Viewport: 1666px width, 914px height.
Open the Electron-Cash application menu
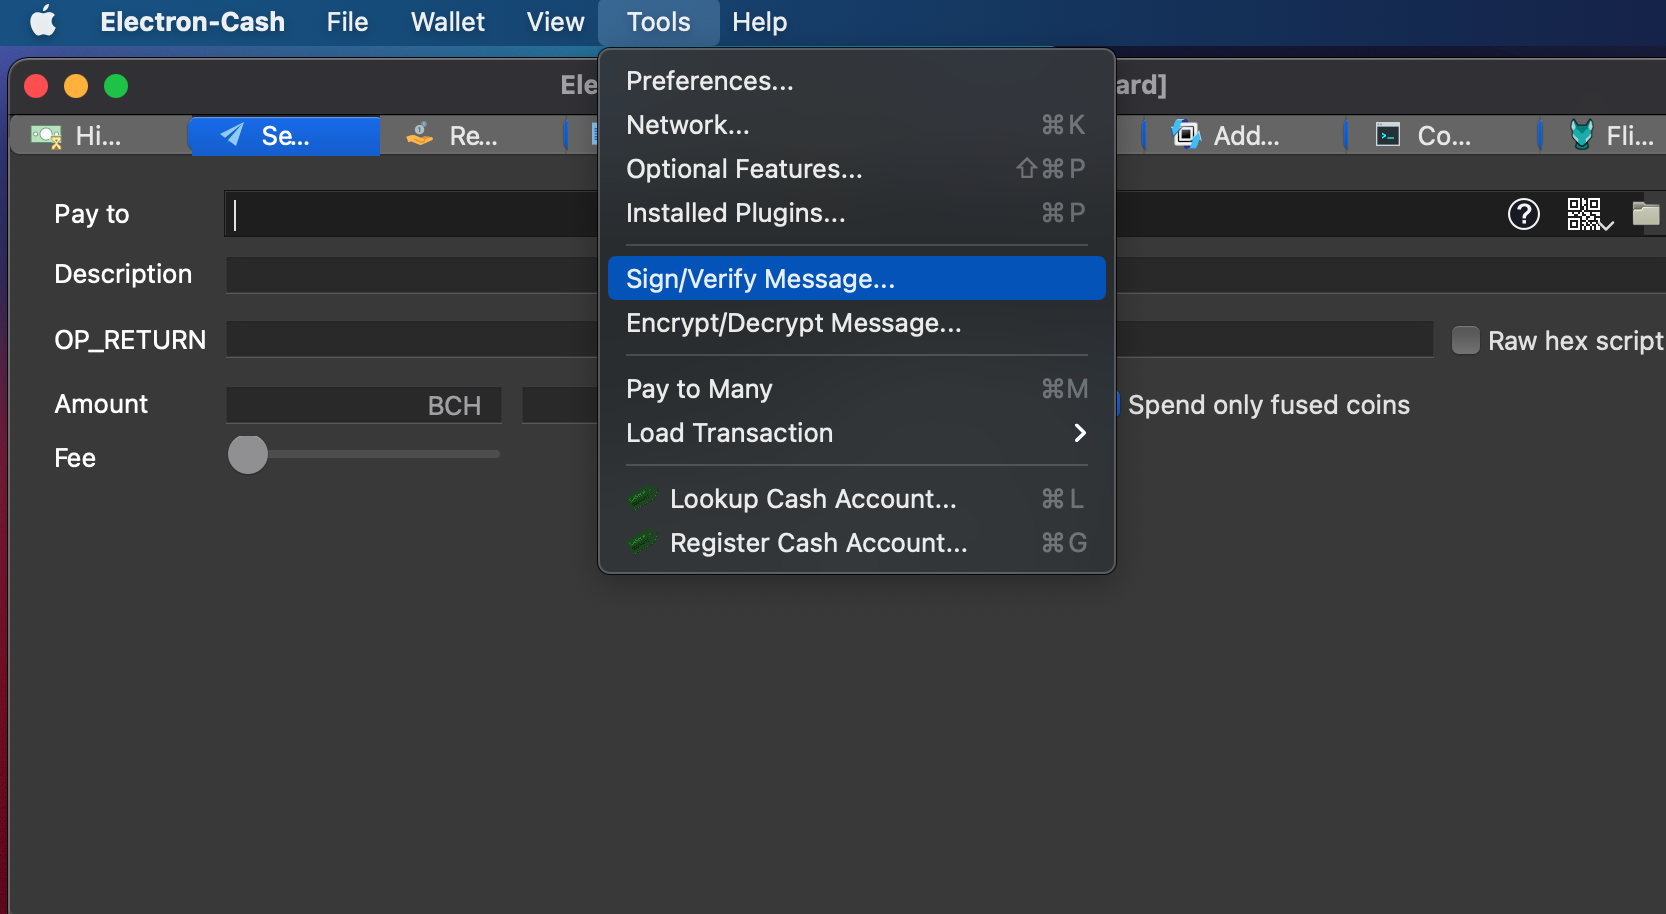tap(192, 21)
